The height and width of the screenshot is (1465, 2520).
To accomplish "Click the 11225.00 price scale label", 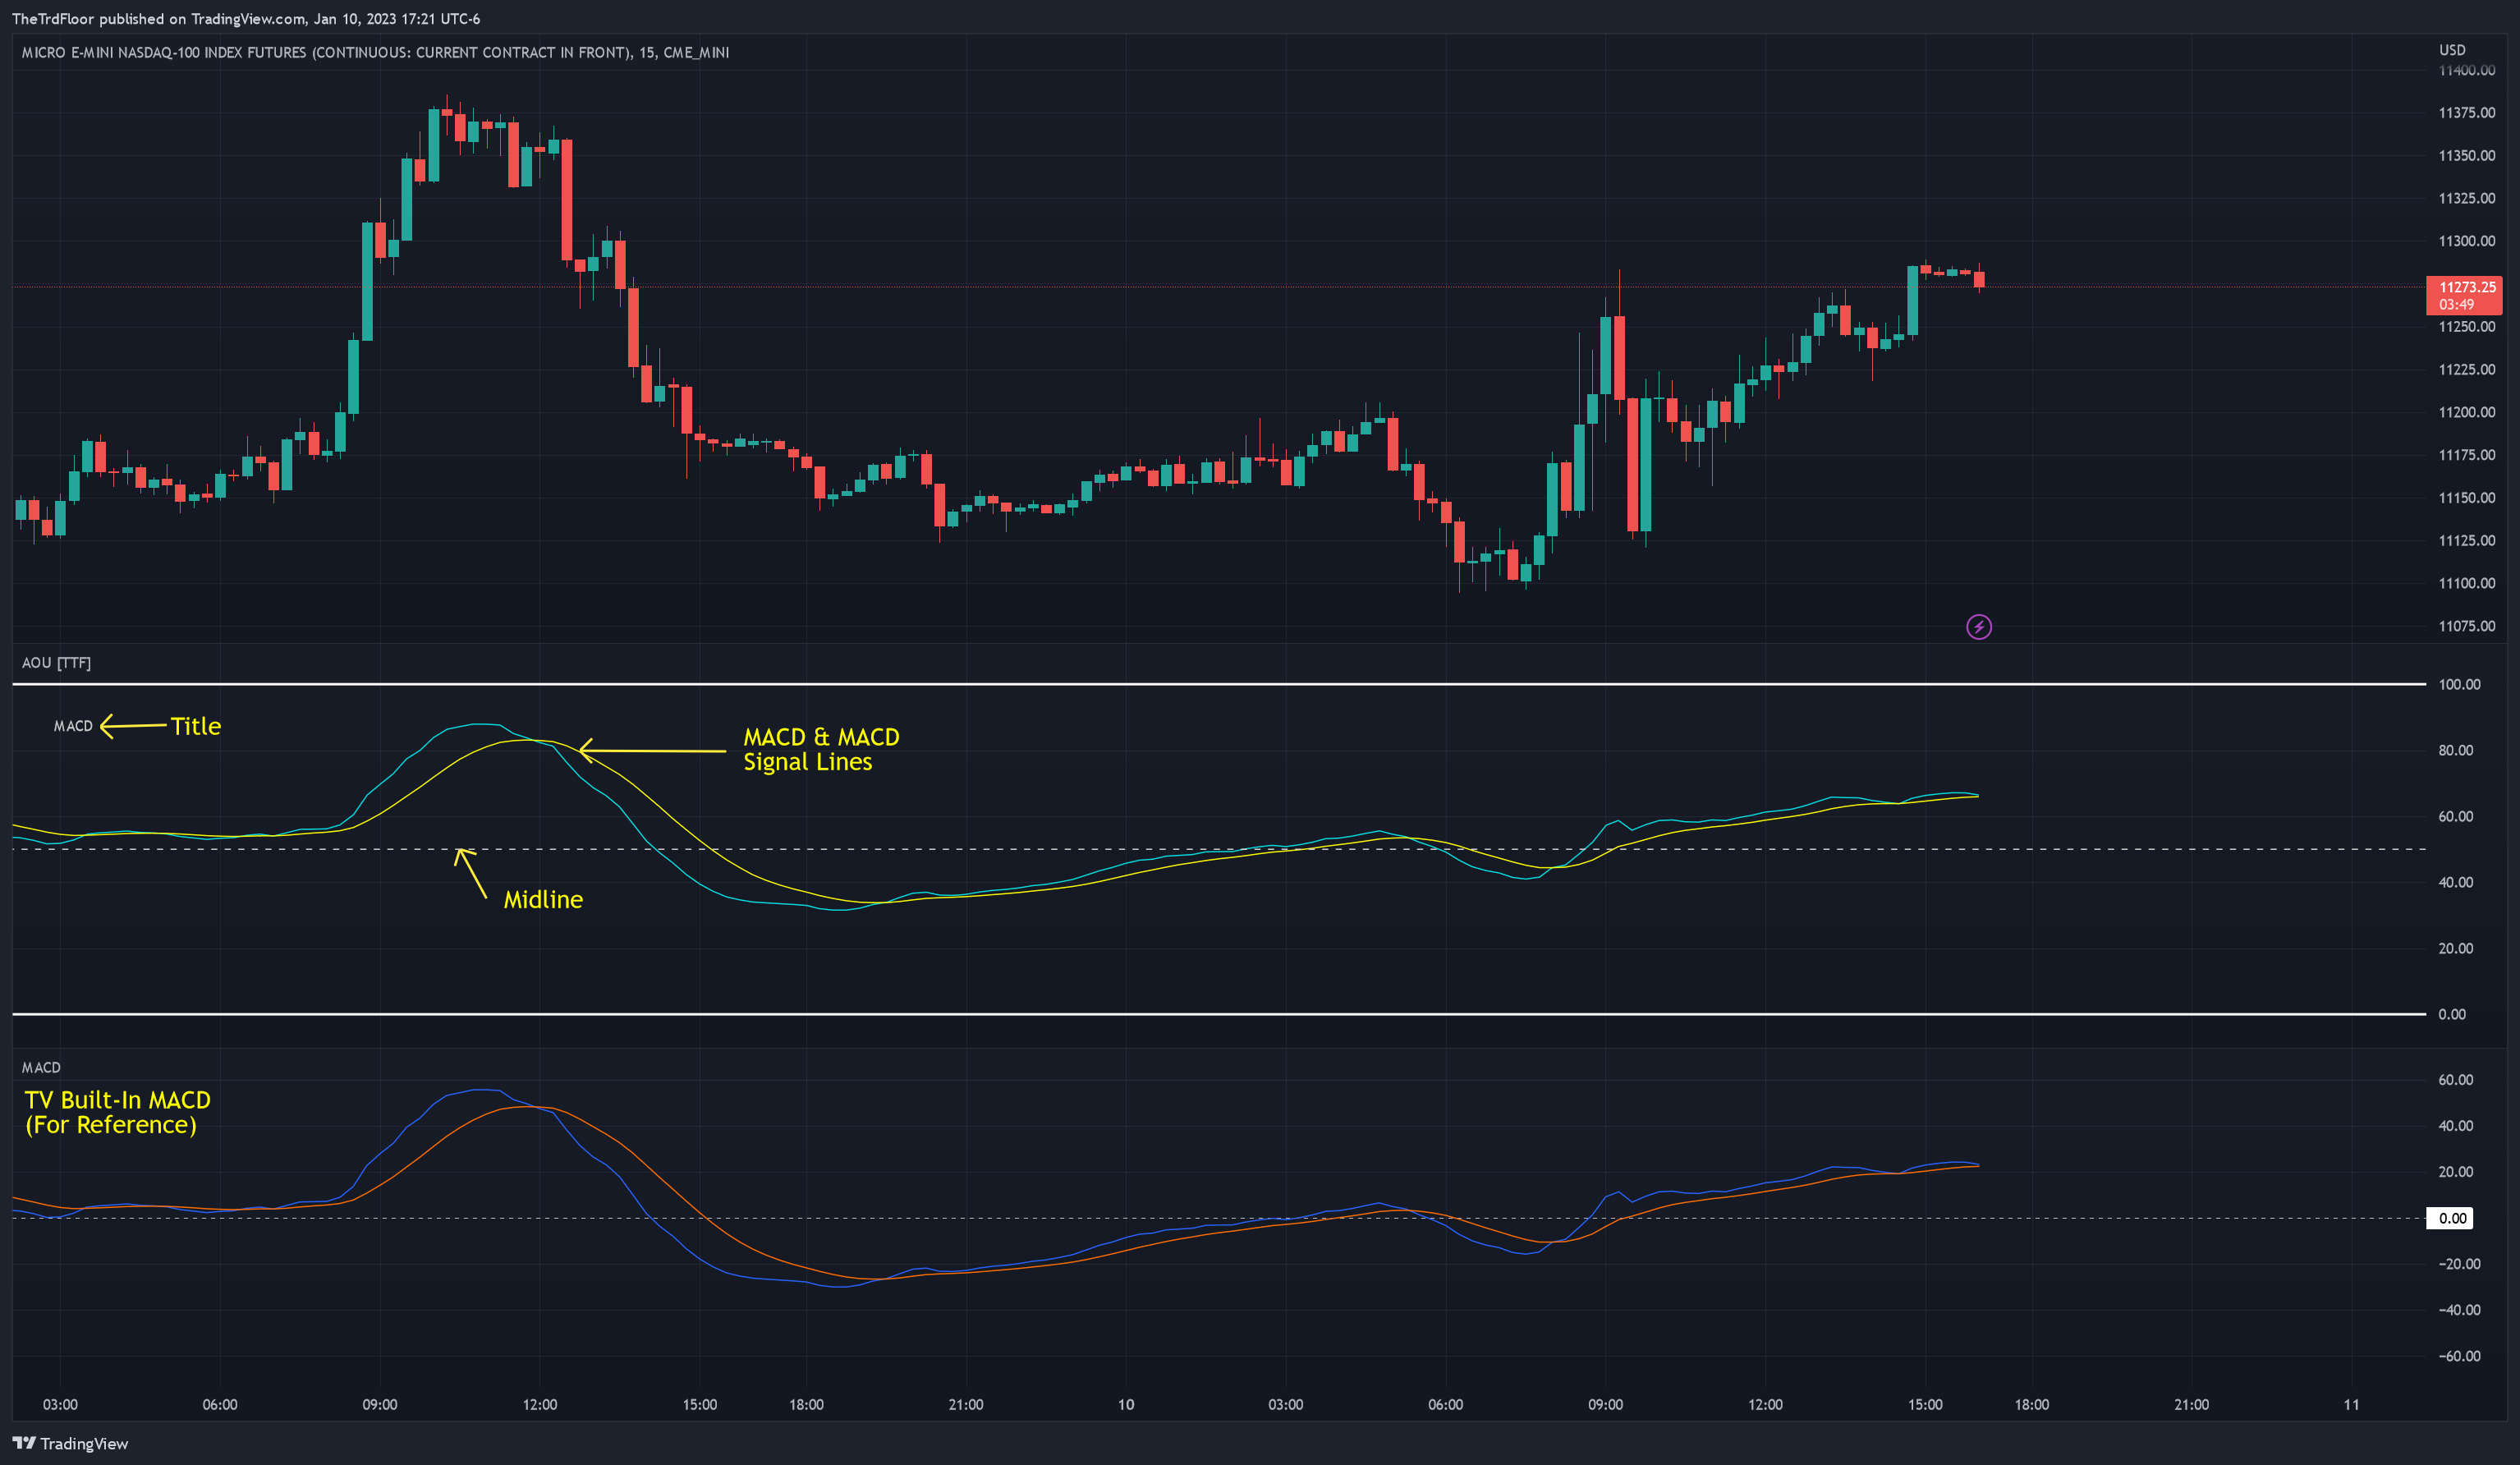I will tap(2467, 370).
